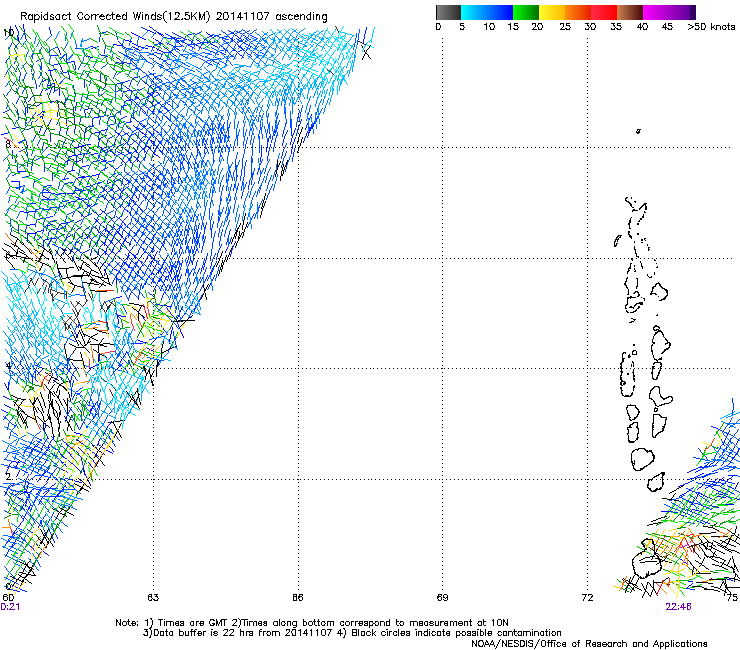
Task: Click the NOAA/NESDIS credit text
Action: point(589,644)
